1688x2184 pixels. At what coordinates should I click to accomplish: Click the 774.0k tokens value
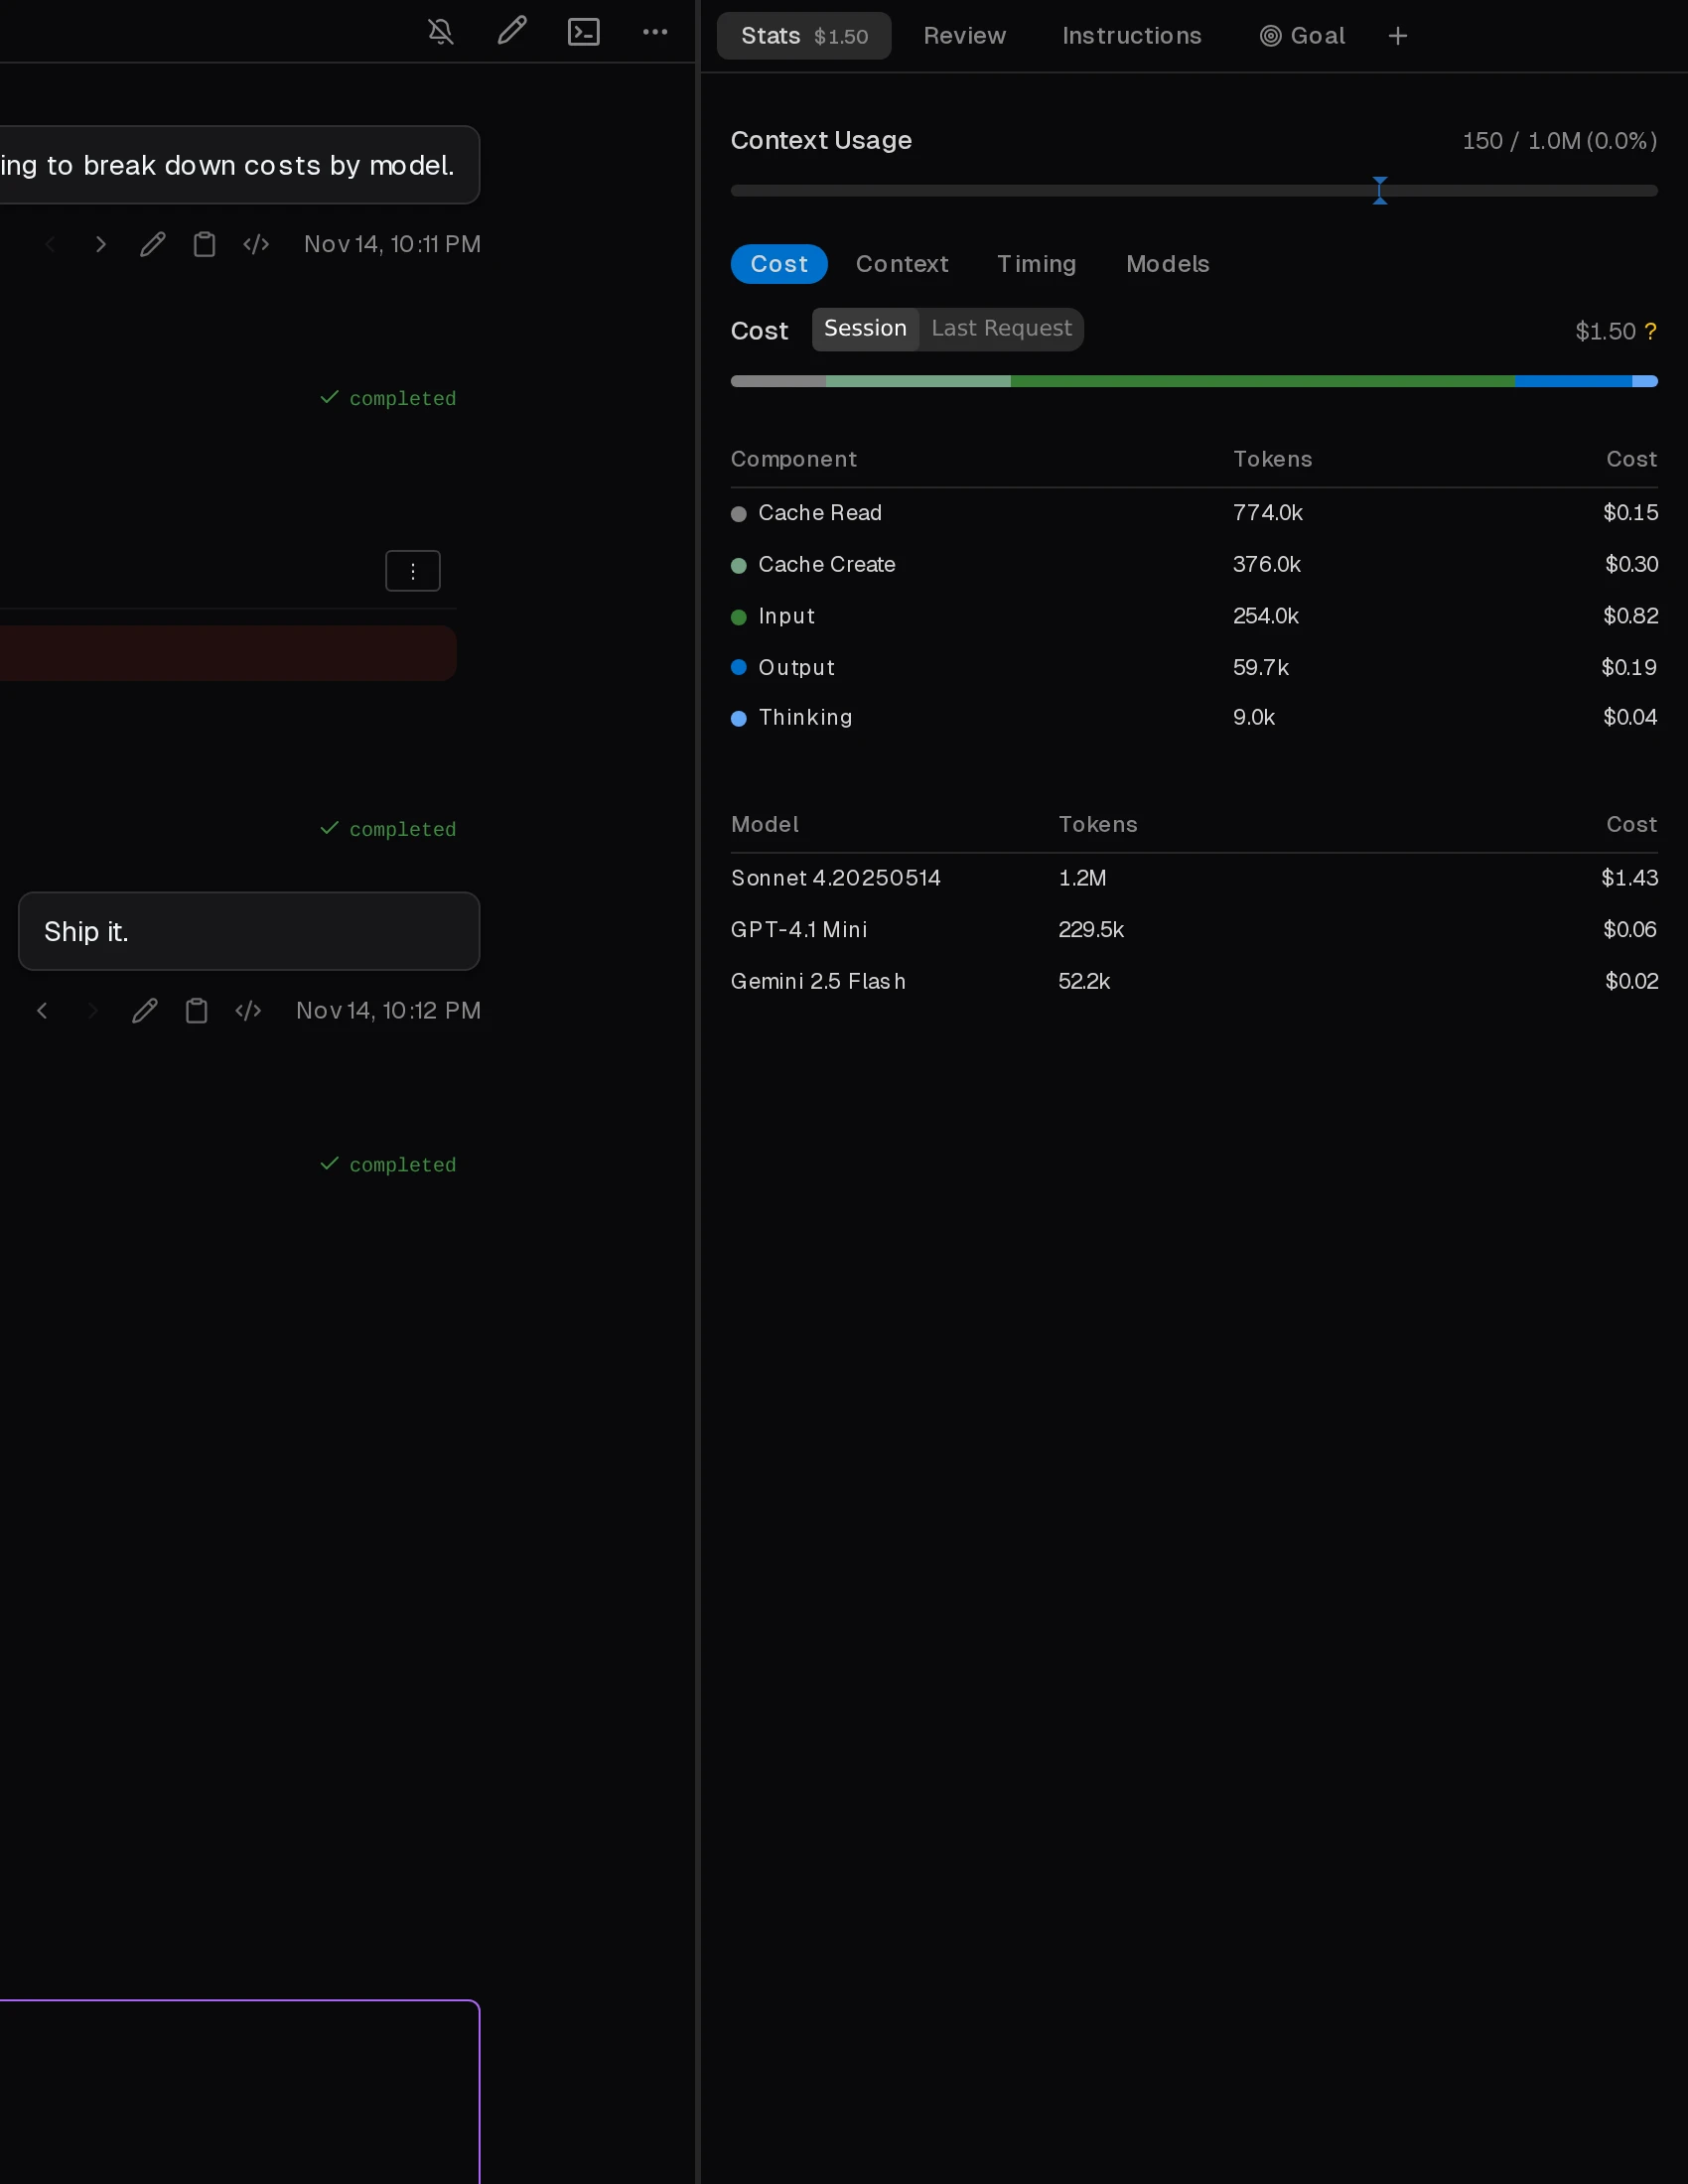(x=1268, y=513)
